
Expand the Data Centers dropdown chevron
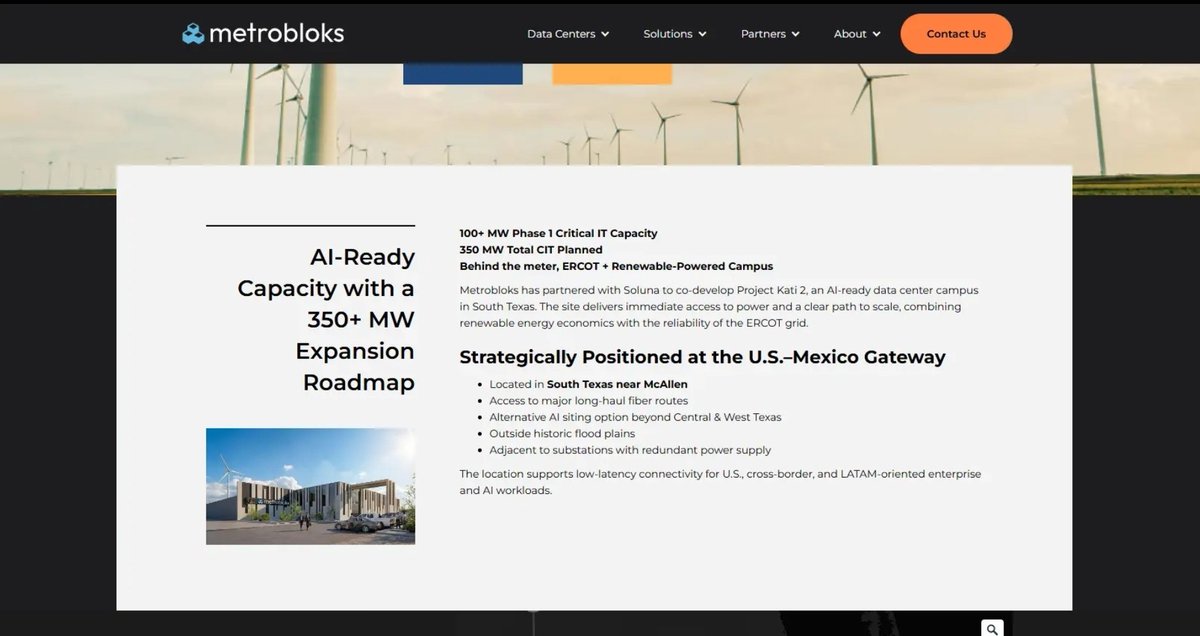tap(604, 34)
